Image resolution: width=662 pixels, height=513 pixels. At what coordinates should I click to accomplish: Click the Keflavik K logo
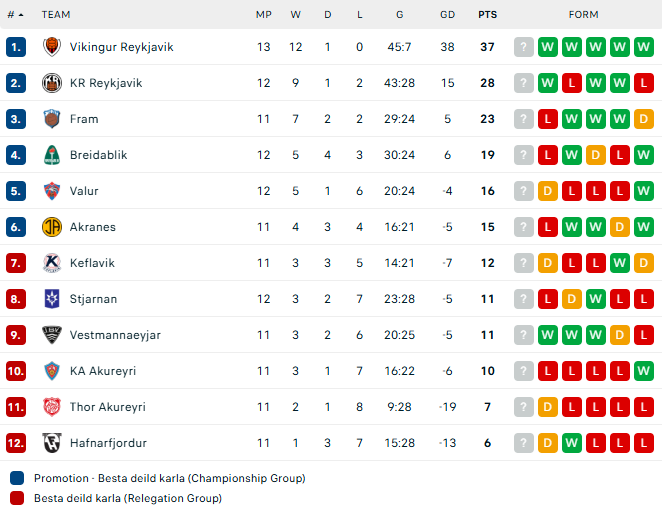(52, 263)
